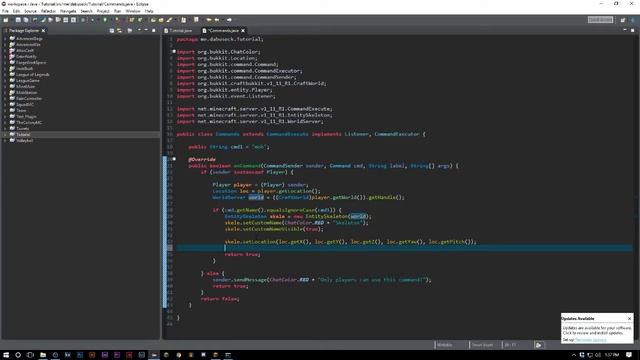Open the Java perspective icon at top right

(x=633, y=20)
